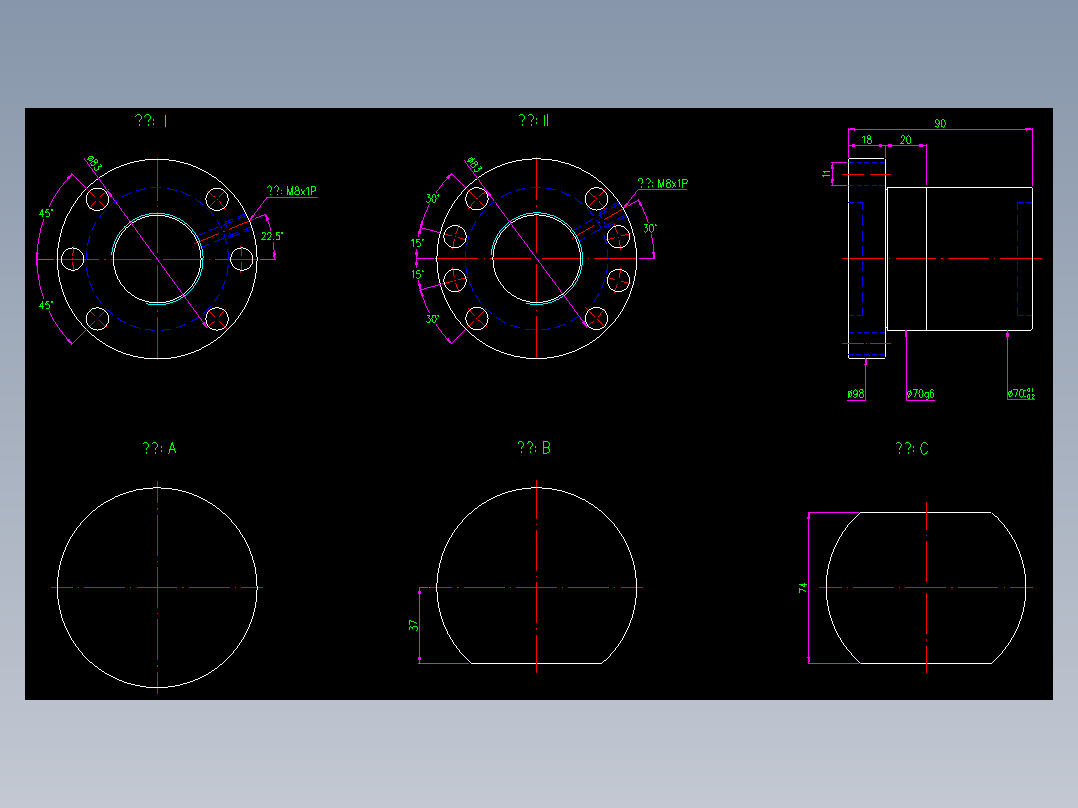Click the ø70g6 diameter dimension
This screenshot has width=1078, height=808.
pyautogui.click(x=920, y=394)
